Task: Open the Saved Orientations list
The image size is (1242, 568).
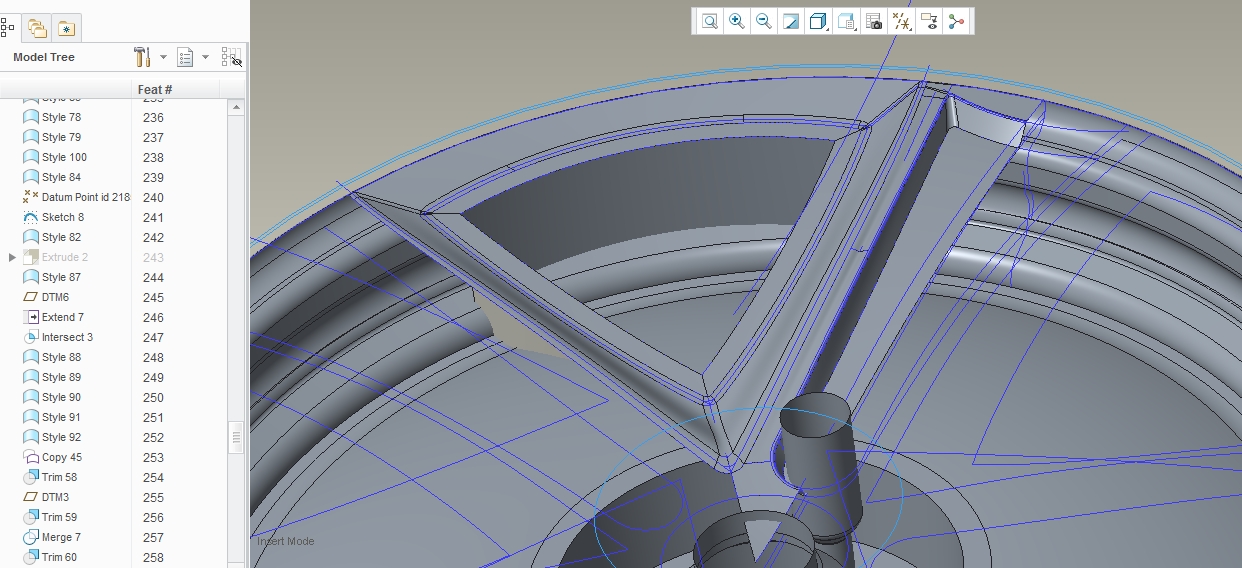Action: 846,21
